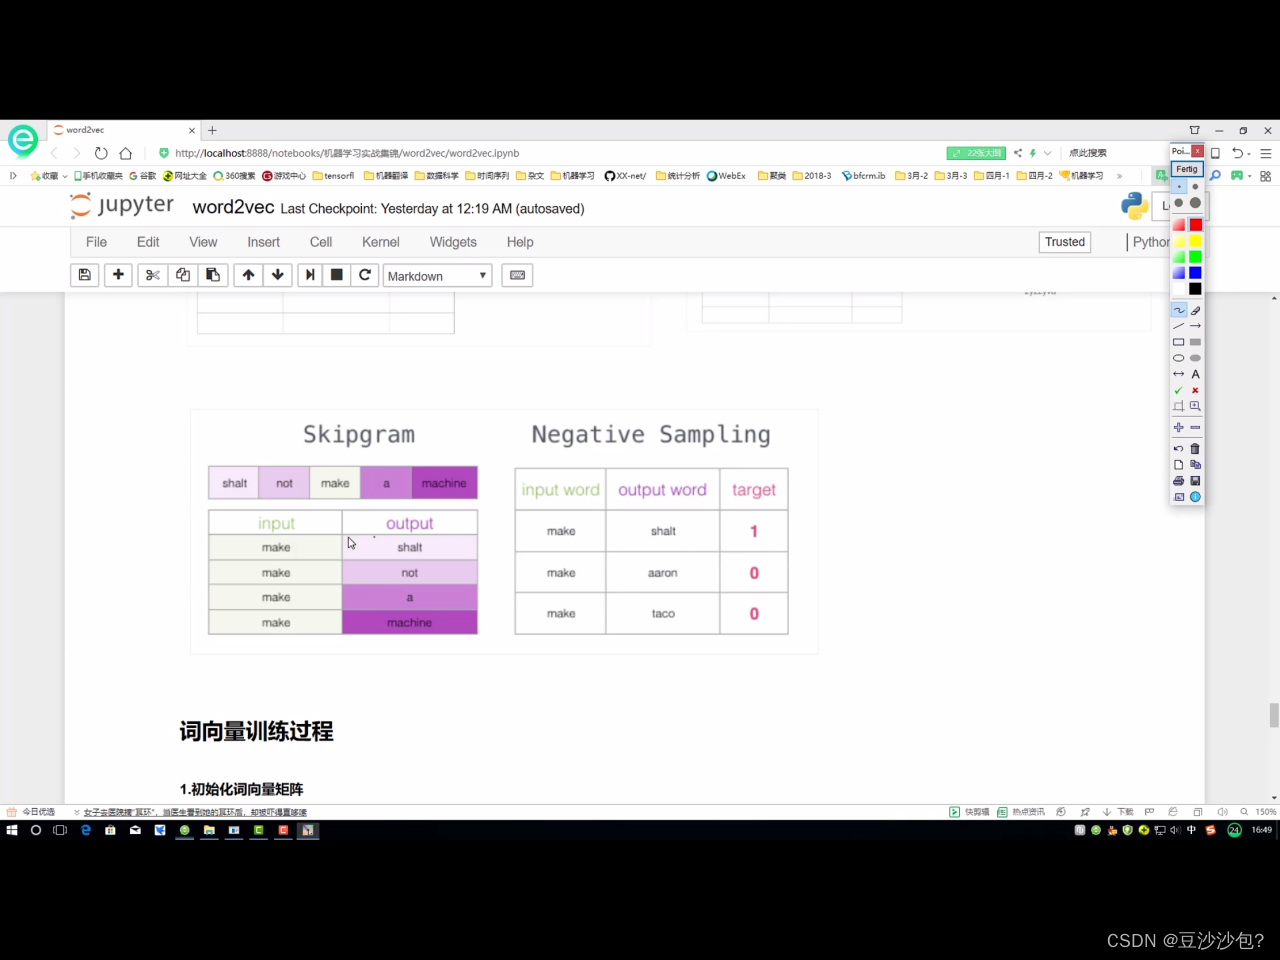Screen dimensions: 1280x960
Task: Choose the red cross stamp
Action: pos(1195,390)
